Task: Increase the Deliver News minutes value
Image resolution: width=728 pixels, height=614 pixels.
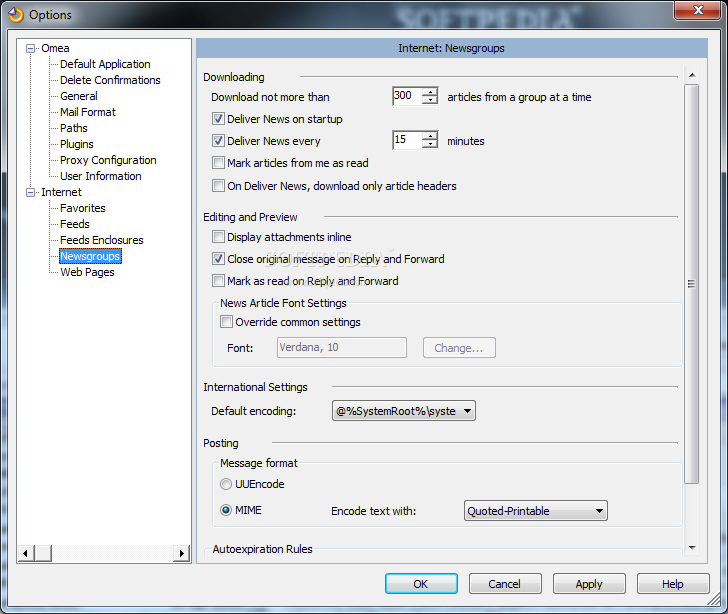Action: point(430,136)
